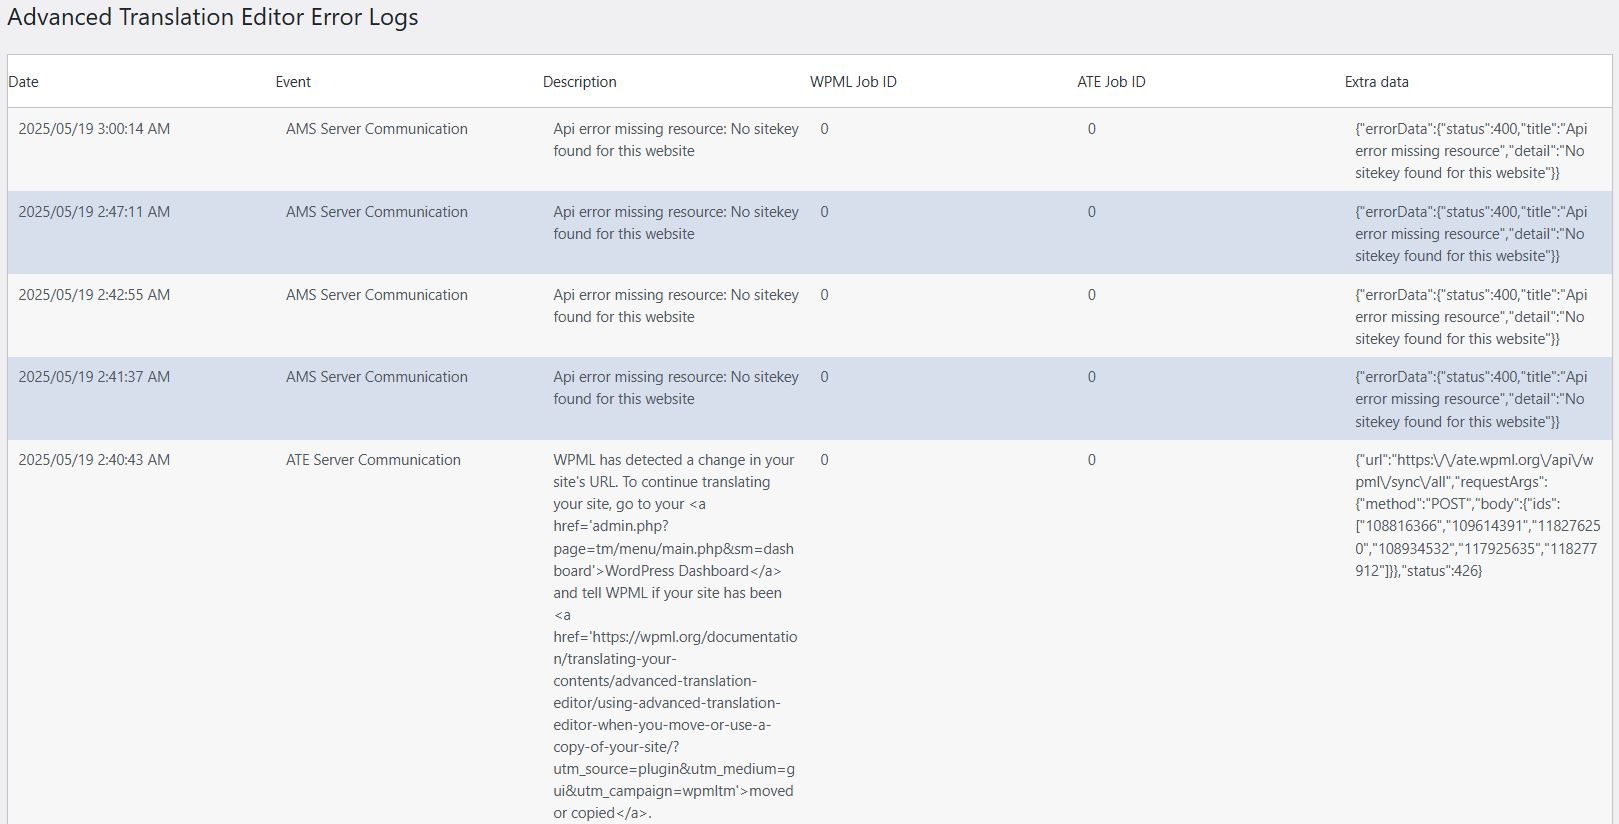The image size is (1619, 824).
Task: Click the Extra data column header
Action: [1376, 82]
